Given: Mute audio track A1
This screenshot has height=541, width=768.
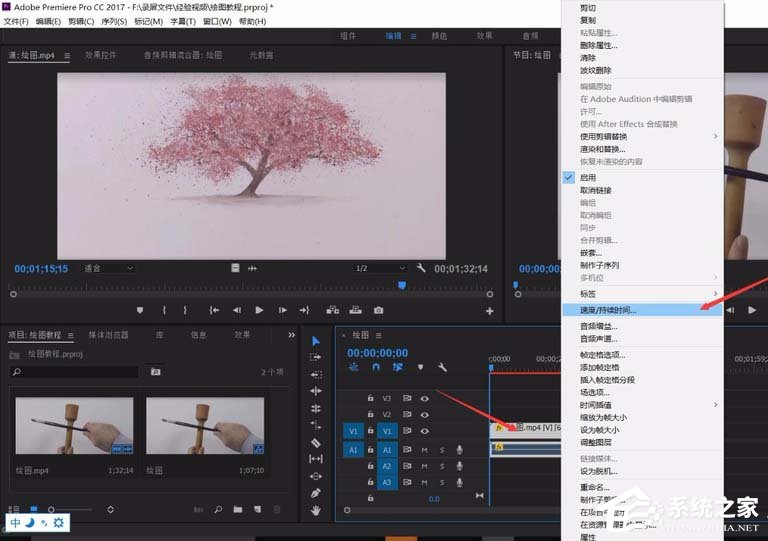Looking at the screenshot, I should pyautogui.click(x=424, y=450).
